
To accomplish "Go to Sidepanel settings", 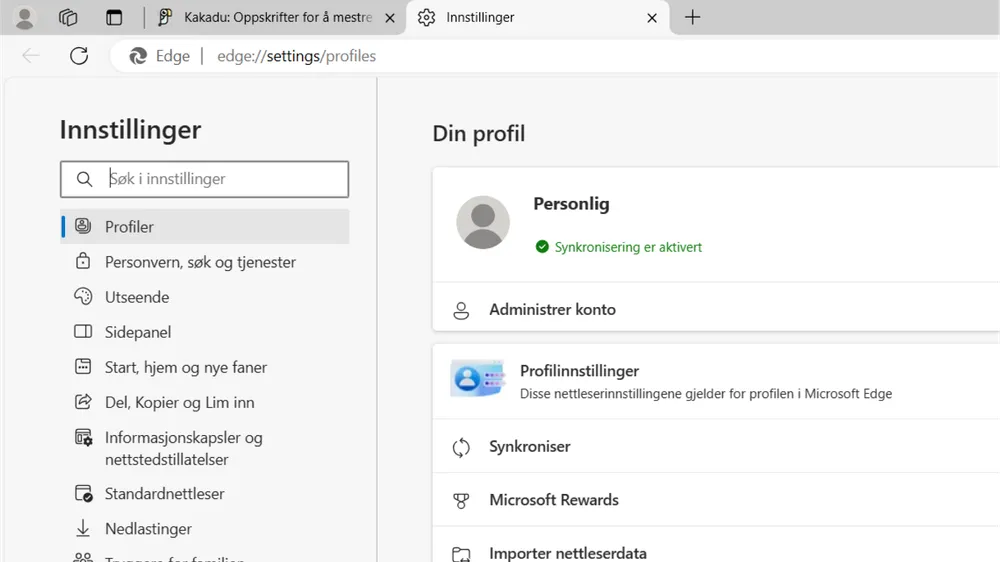I will coord(138,332).
